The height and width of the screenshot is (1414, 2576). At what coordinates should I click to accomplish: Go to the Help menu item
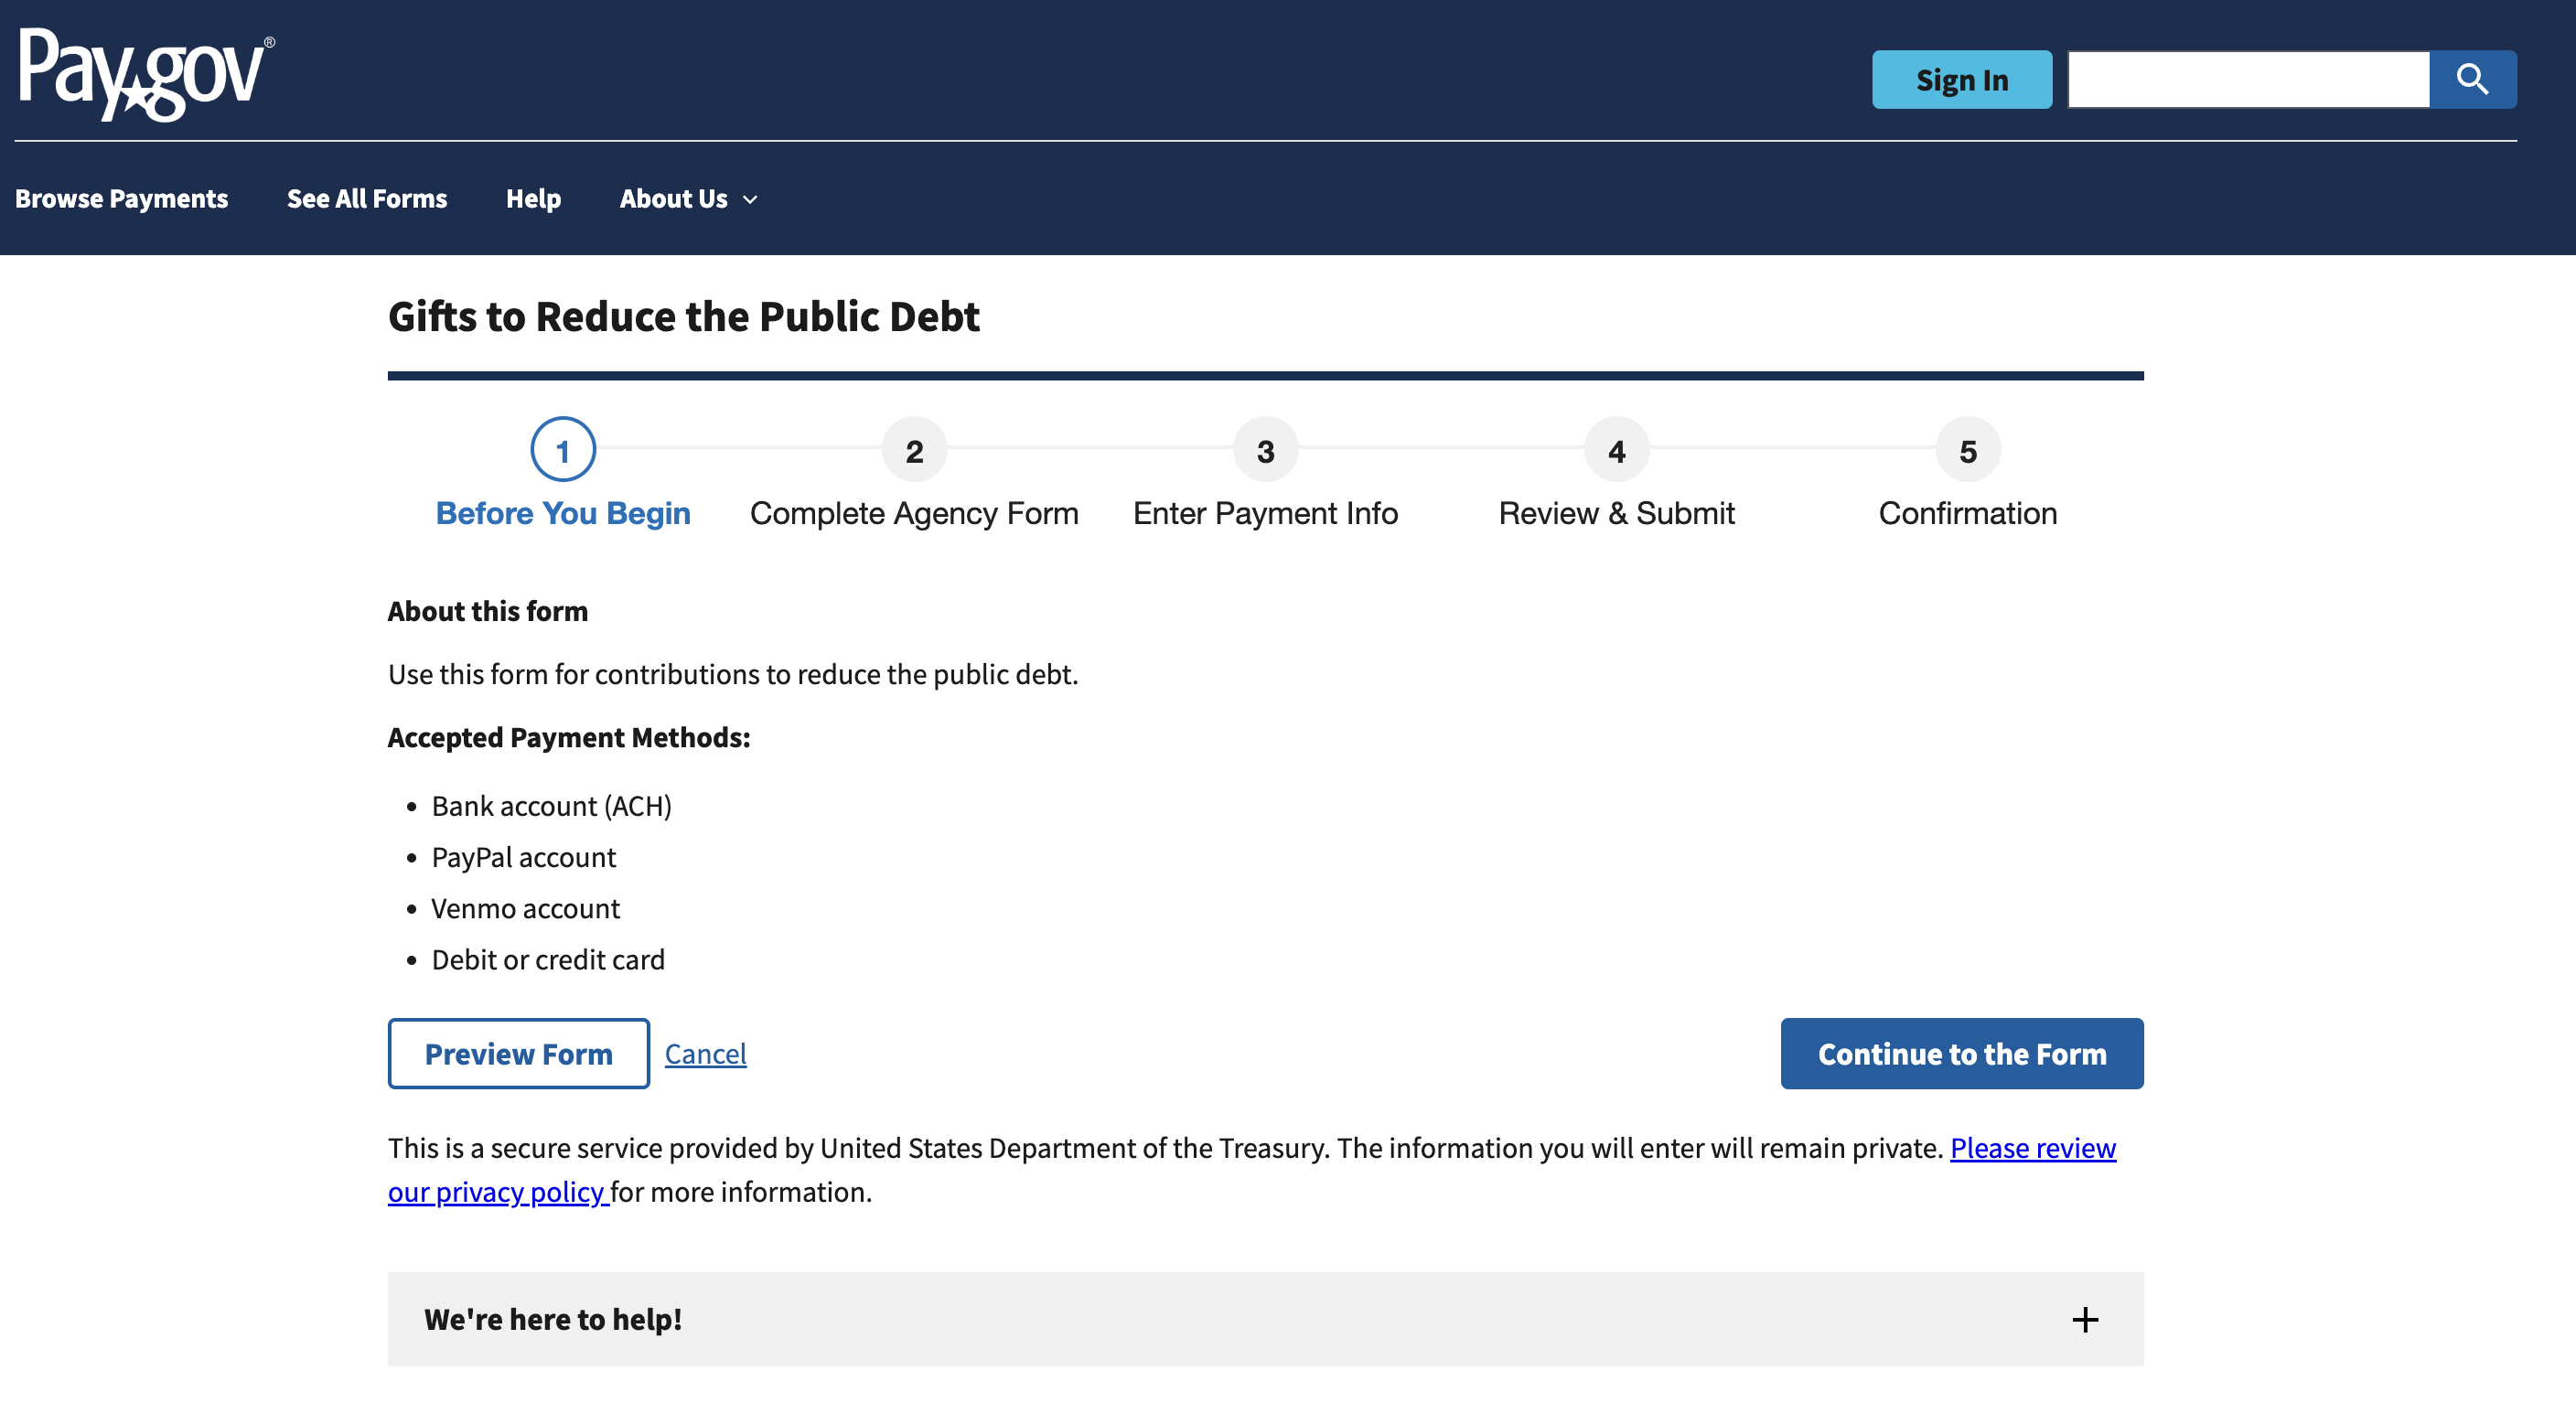(x=533, y=199)
